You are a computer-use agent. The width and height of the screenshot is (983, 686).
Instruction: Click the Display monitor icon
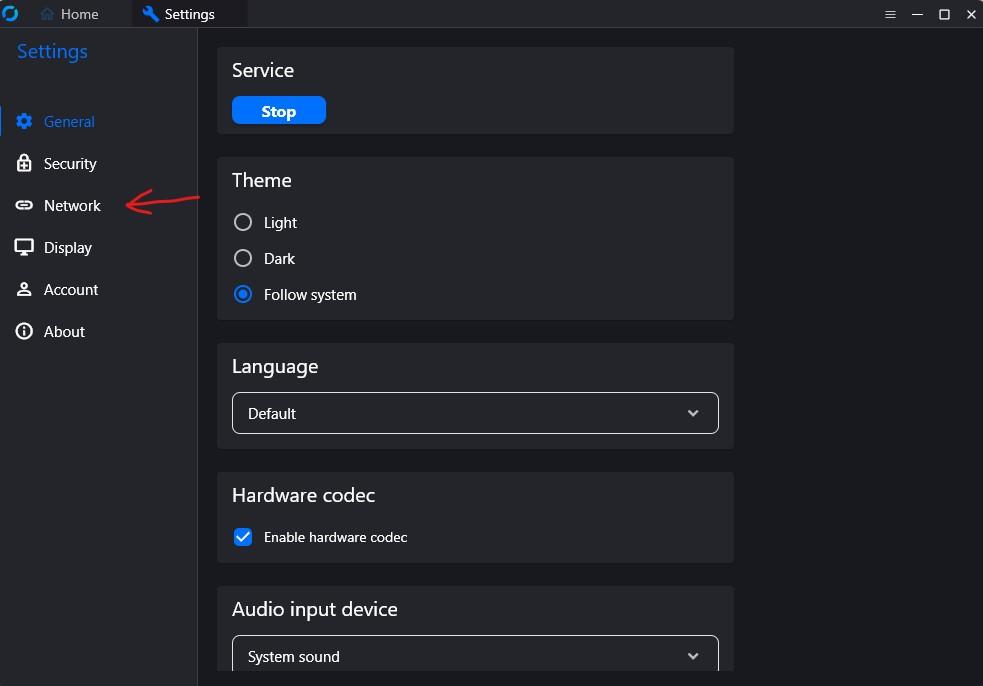point(24,247)
